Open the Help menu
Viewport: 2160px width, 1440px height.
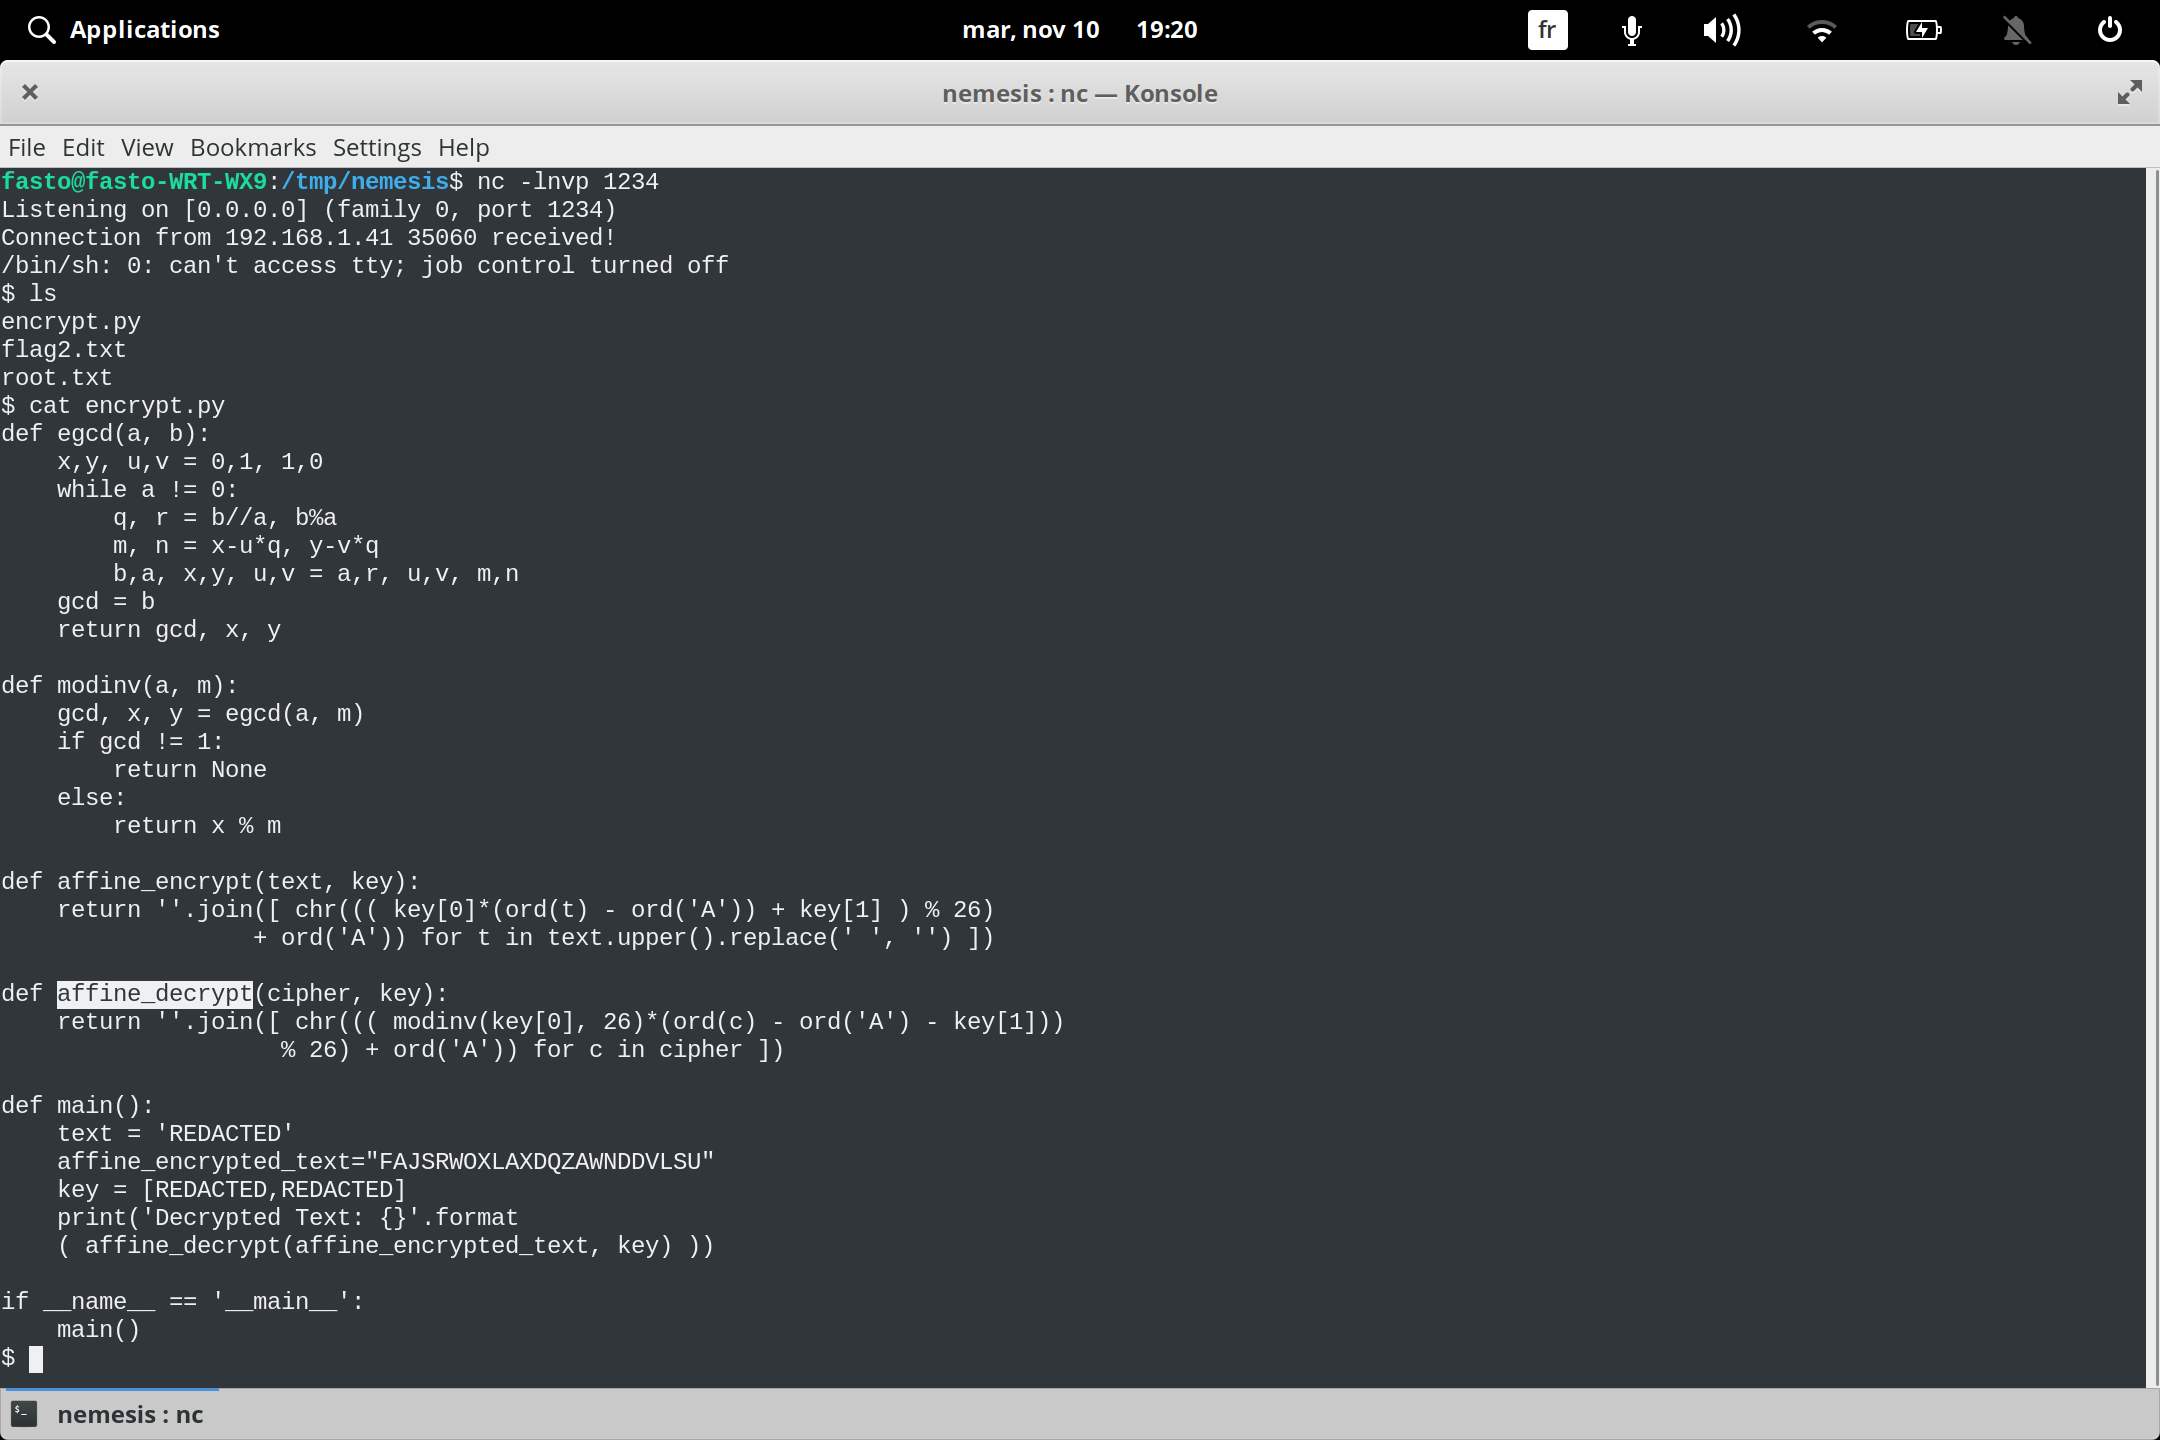click(x=462, y=147)
